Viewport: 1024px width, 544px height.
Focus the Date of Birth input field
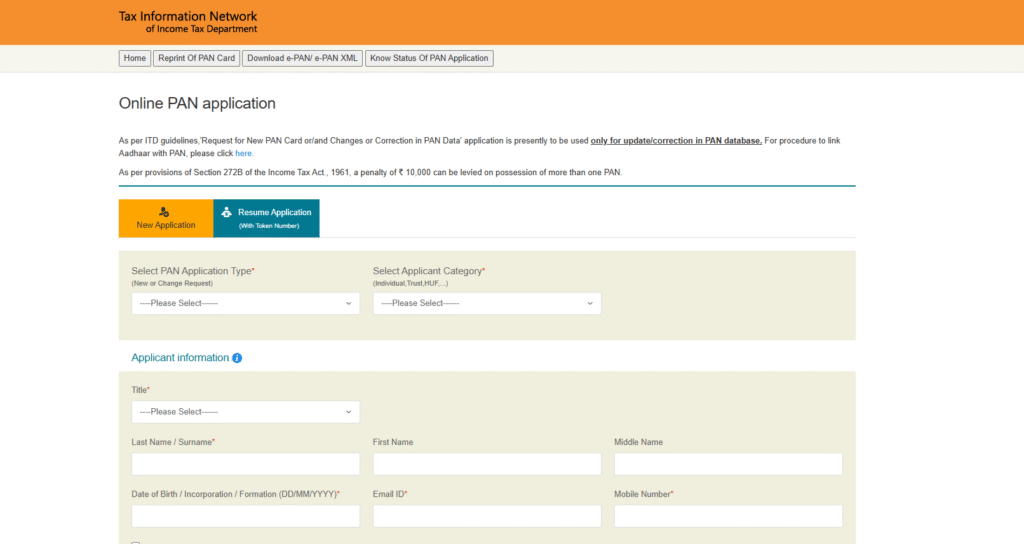click(x=245, y=516)
